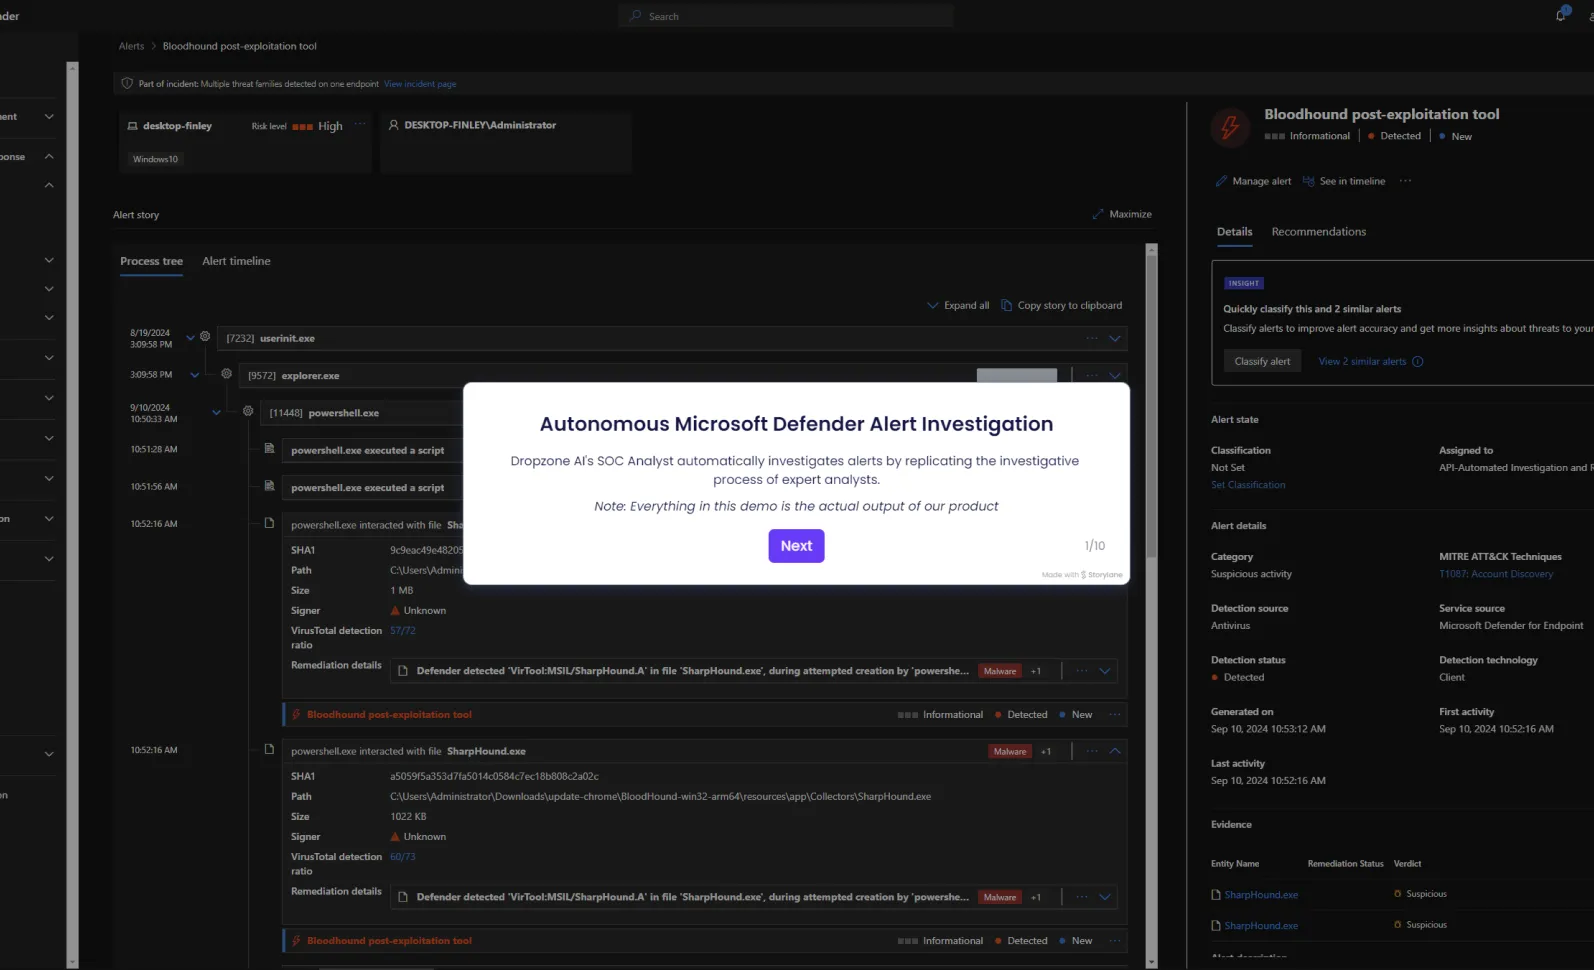The image size is (1594, 970).
Task: Click info icon next to similar alerts
Action: pos(1418,362)
